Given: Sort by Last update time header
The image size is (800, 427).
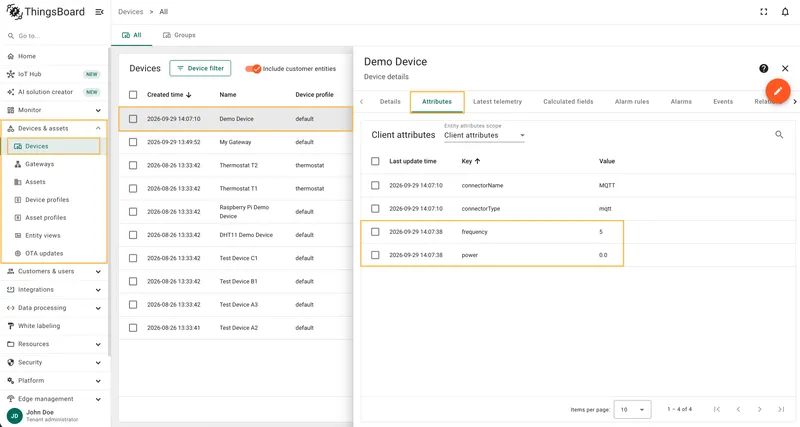Looking at the screenshot, I should tap(413, 161).
